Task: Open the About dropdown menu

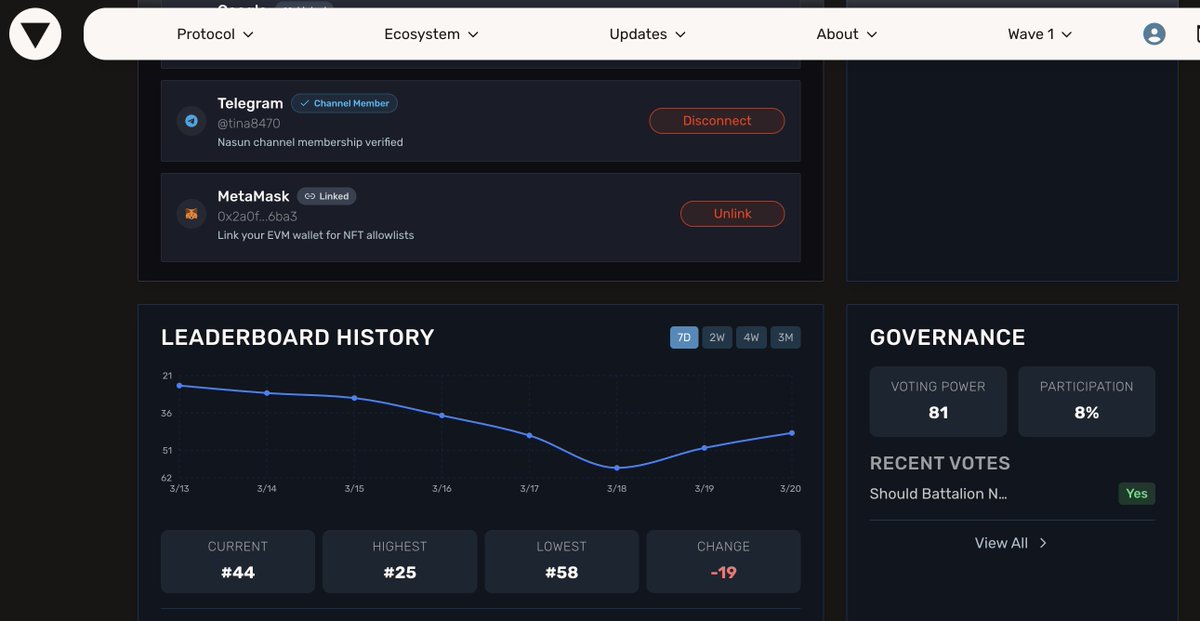Action: click(846, 34)
